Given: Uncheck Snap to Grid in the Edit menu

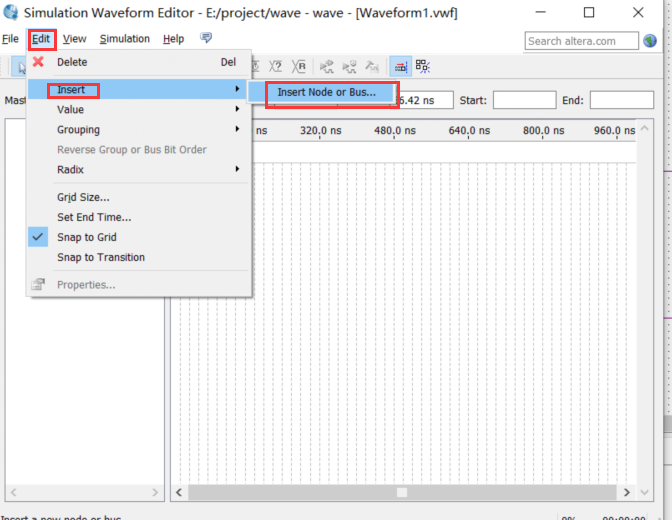Looking at the screenshot, I should tap(138, 237).
